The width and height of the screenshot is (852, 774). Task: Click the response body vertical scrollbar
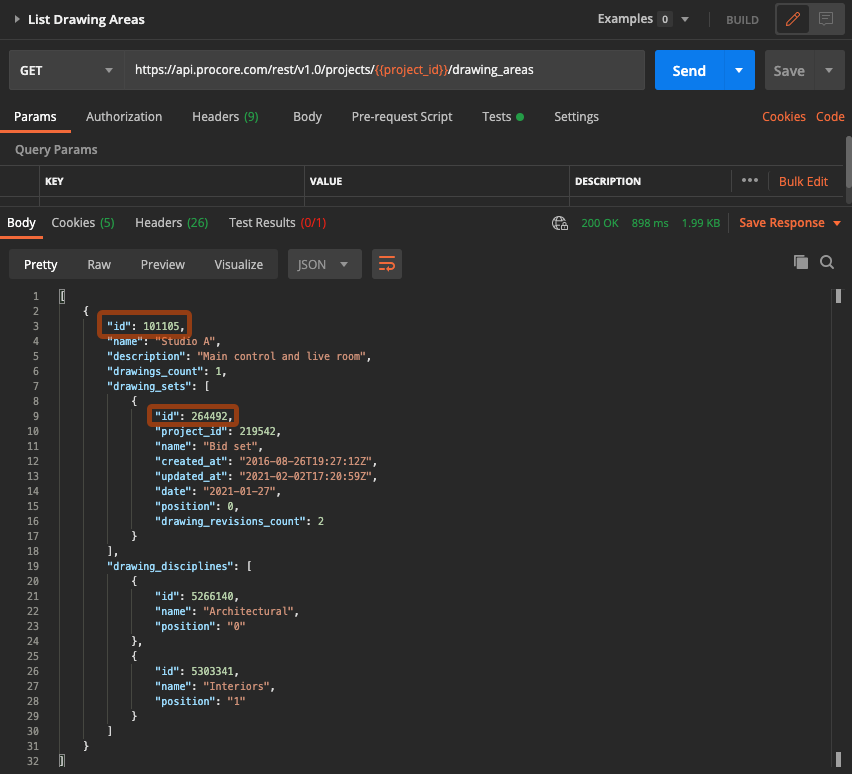[838, 527]
